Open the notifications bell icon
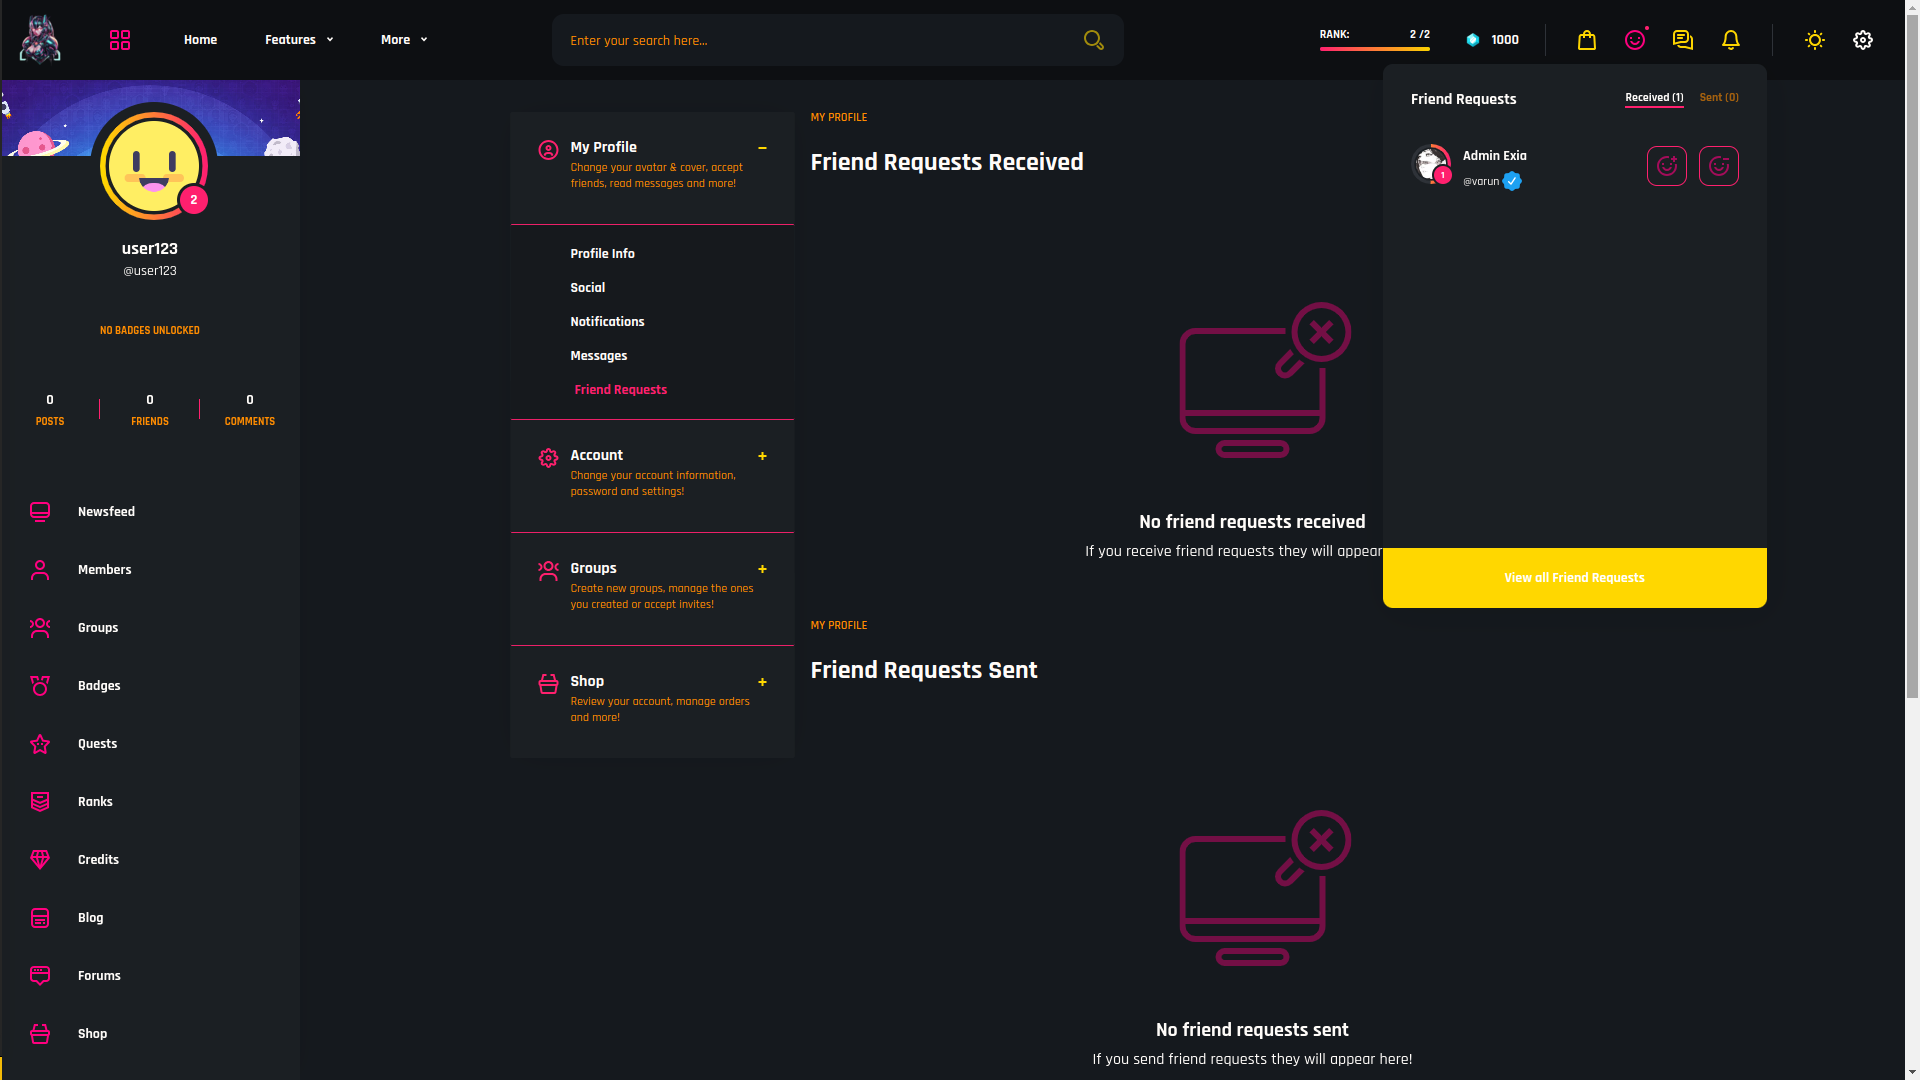 point(1730,40)
